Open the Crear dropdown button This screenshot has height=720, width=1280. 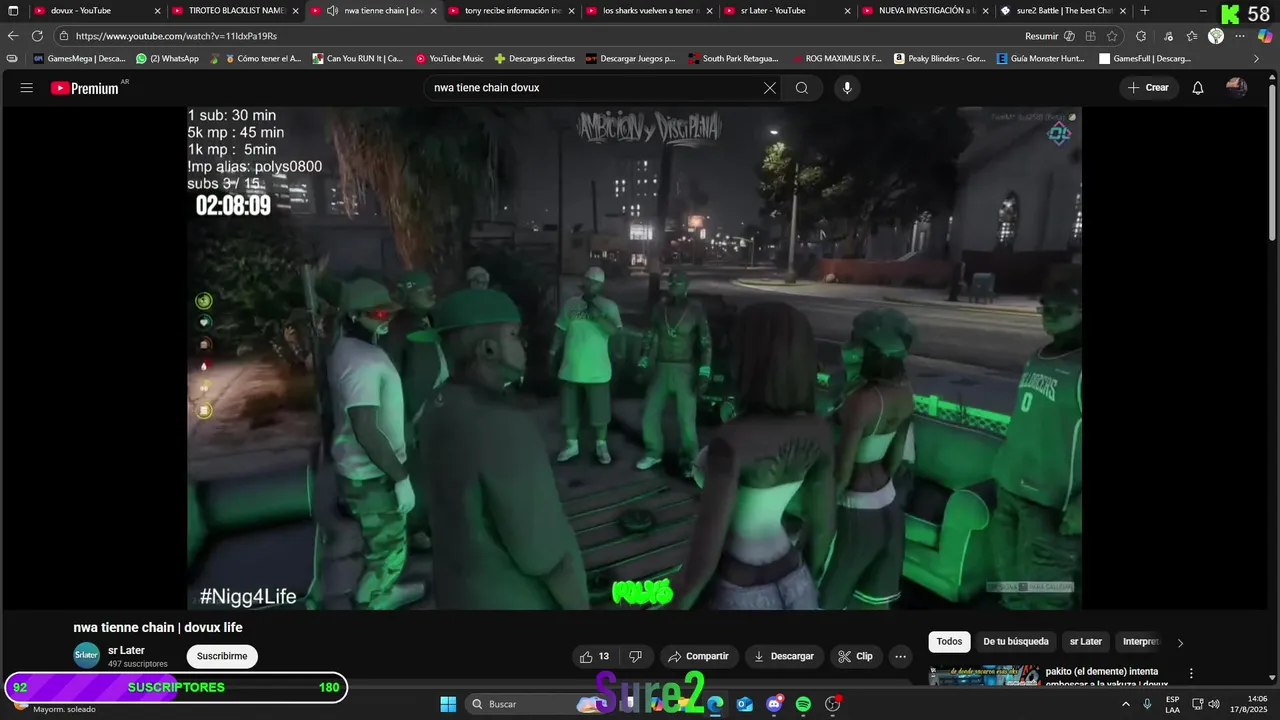click(x=1147, y=88)
